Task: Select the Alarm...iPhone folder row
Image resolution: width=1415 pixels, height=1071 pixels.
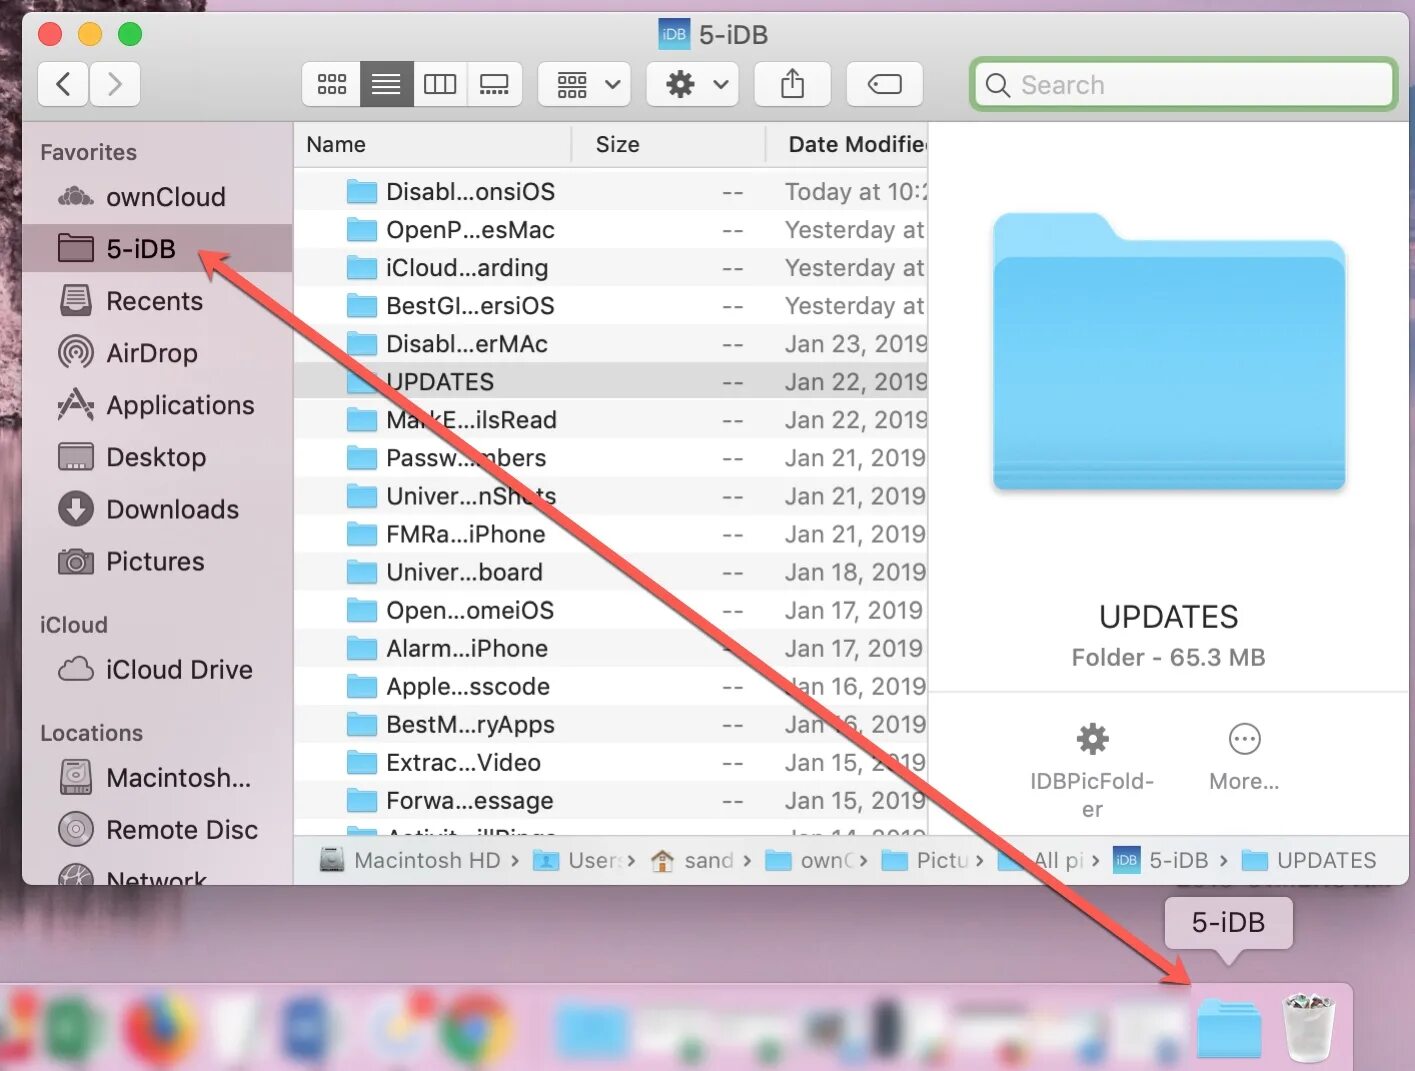Action: 611,648
